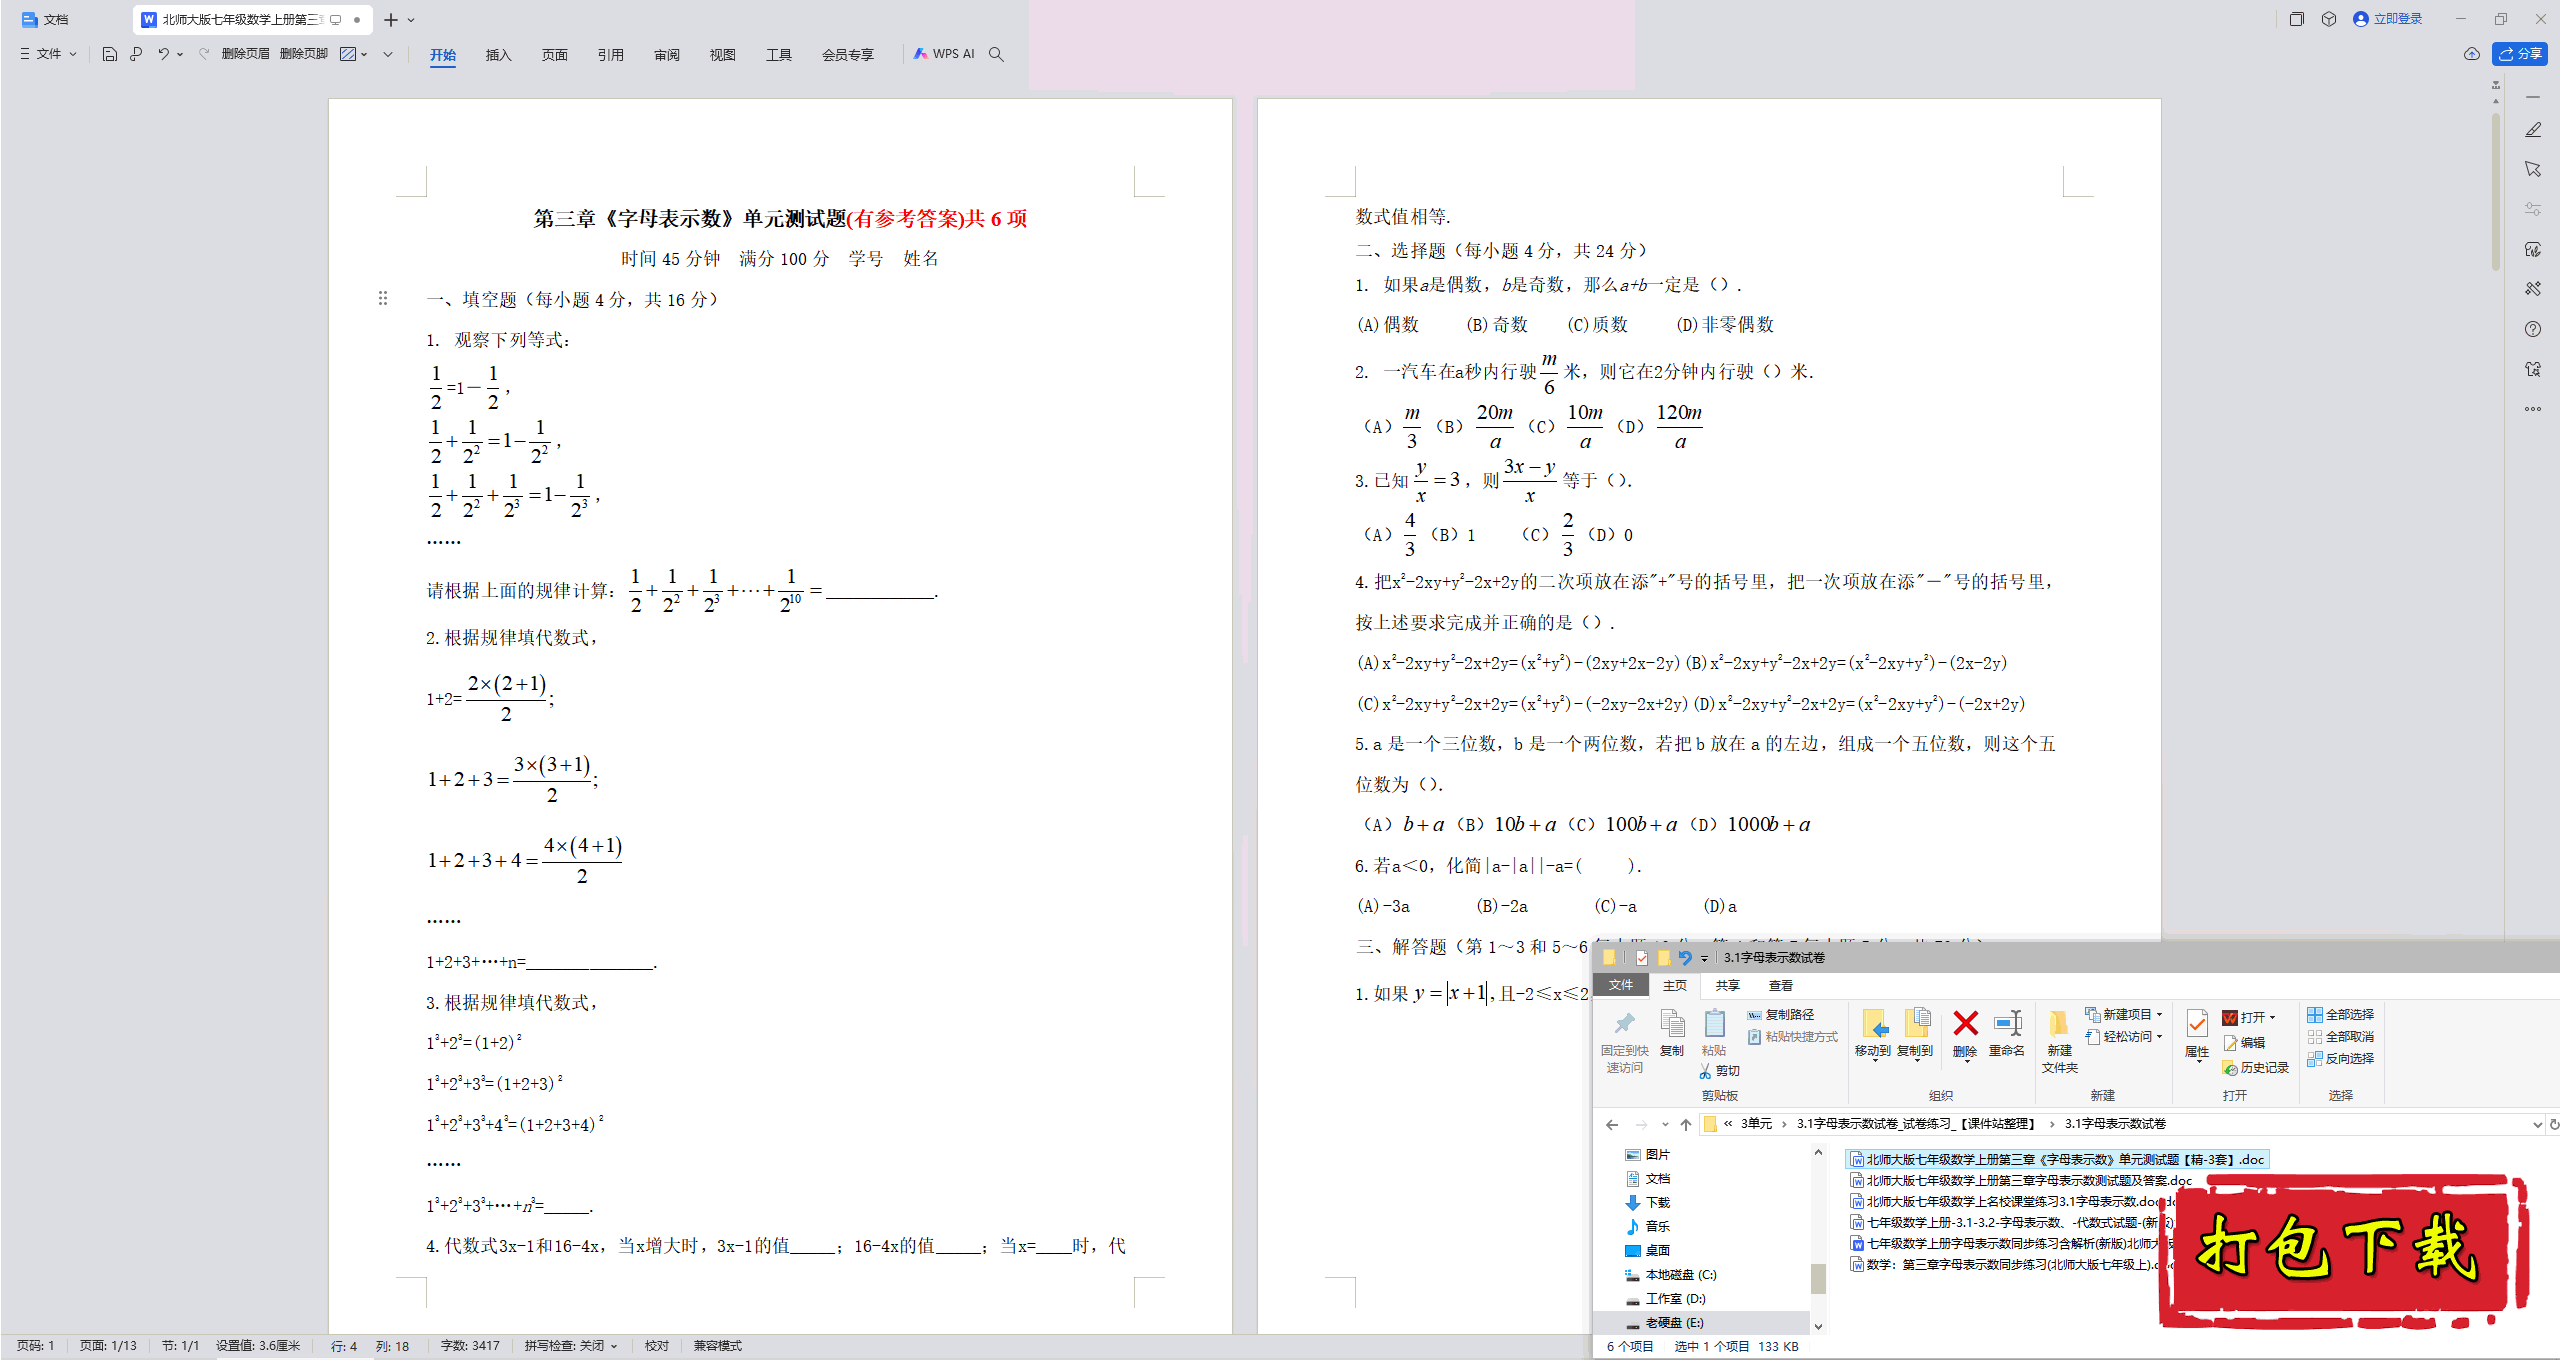
Task: Select the arrow selection tool in sidebar
Action: tap(2533, 169)
